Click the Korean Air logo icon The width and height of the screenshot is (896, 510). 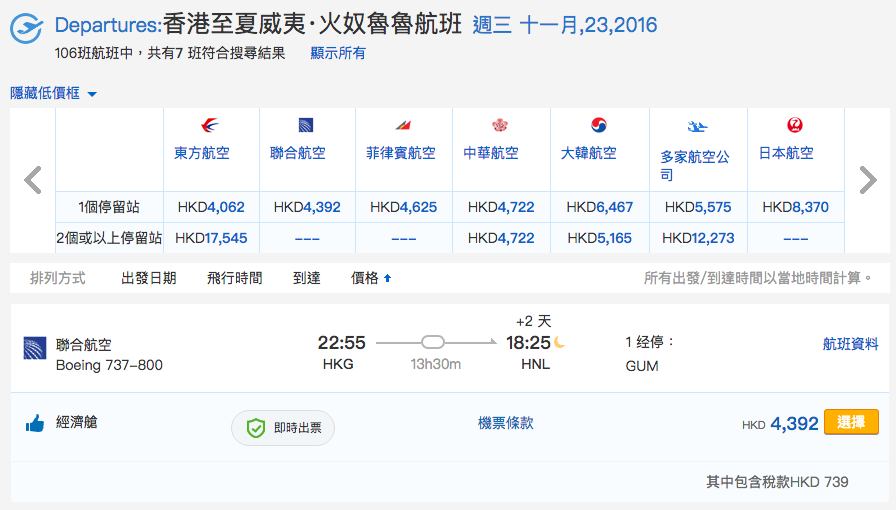598,125
